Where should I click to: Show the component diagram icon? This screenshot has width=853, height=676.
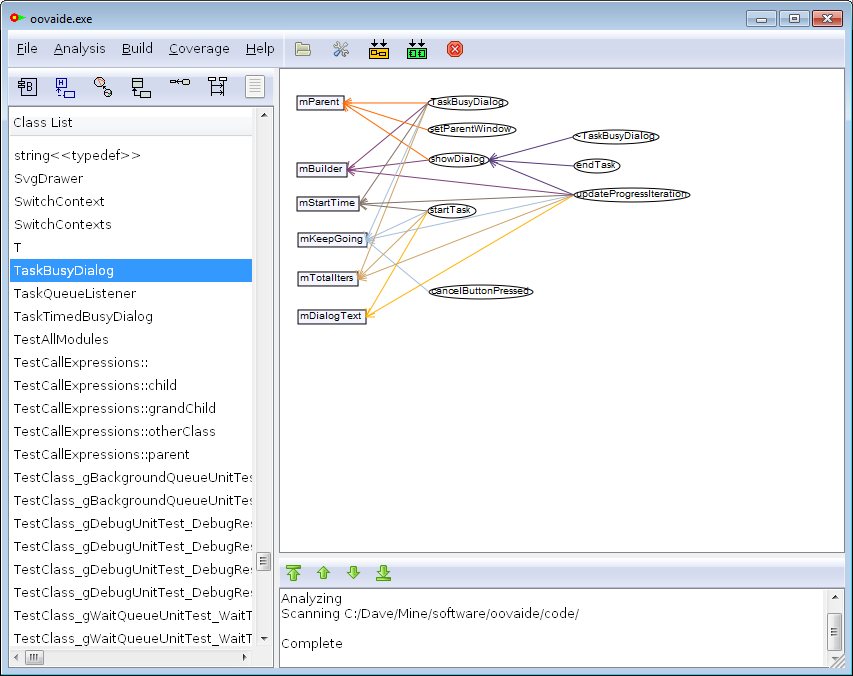click(x=27, y=87)
